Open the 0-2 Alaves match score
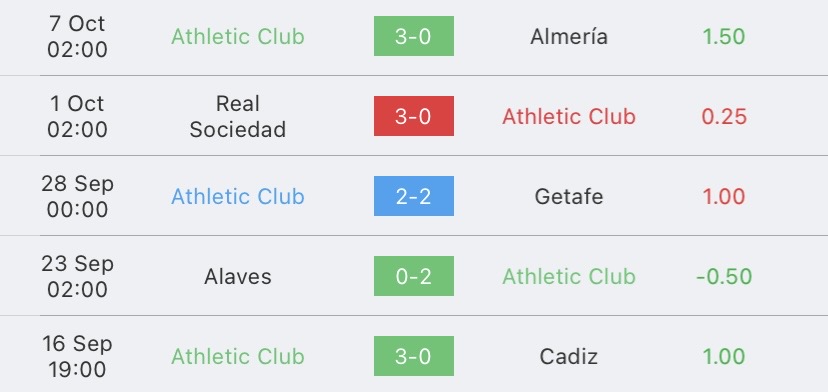Viewport: 828px width, 392px height. coord(413,276)
